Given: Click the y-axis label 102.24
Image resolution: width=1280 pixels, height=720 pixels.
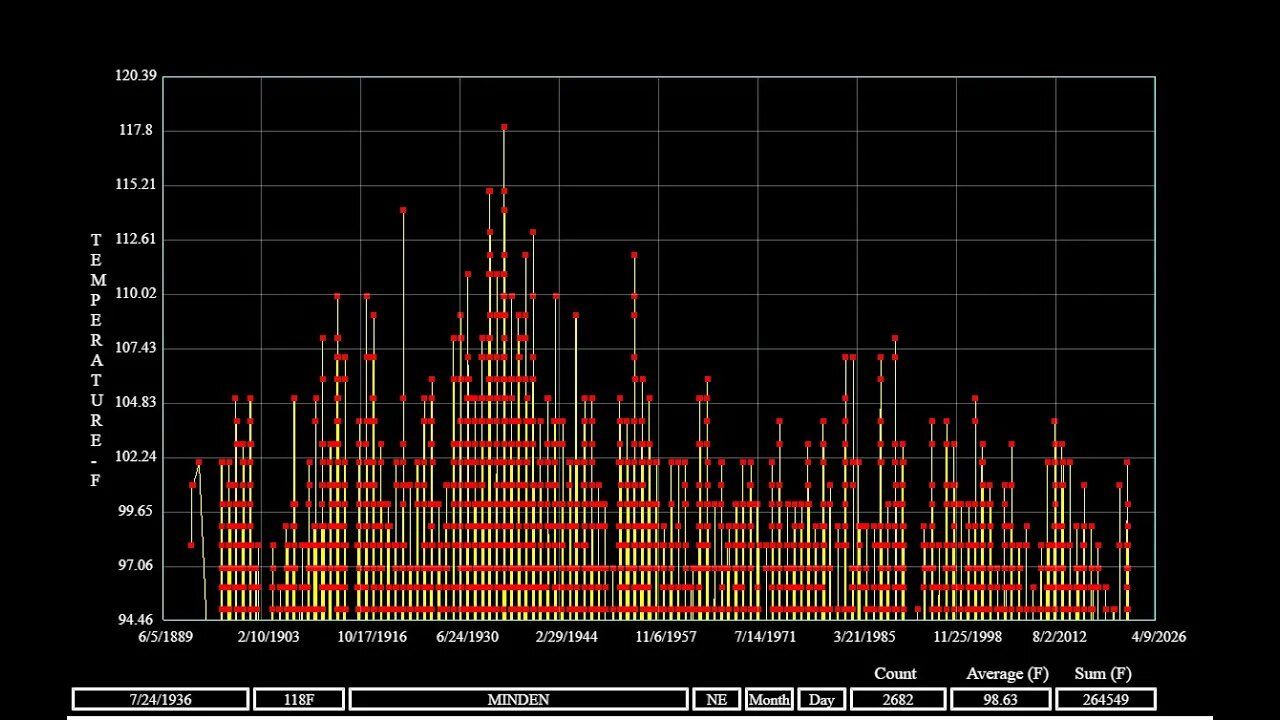Looking at the screenshot, I should (x=137, y=457).
